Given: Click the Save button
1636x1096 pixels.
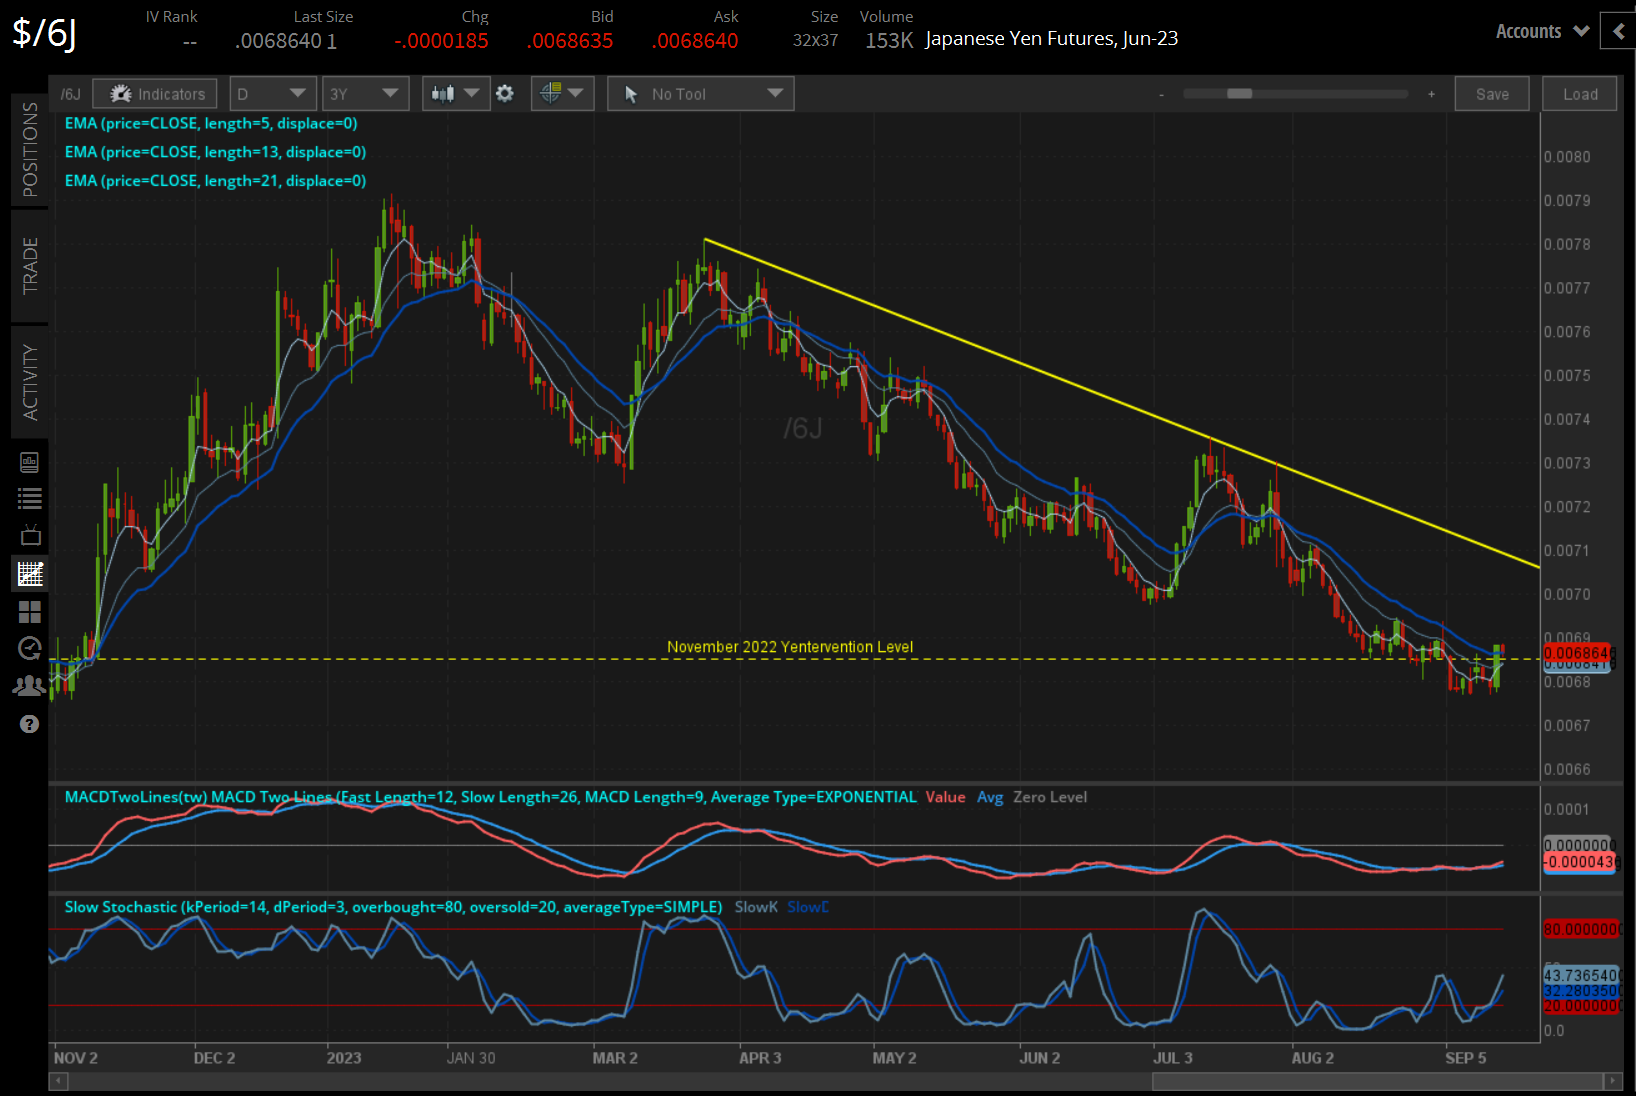Looking at the screenshot, I should click(1491, 93).
